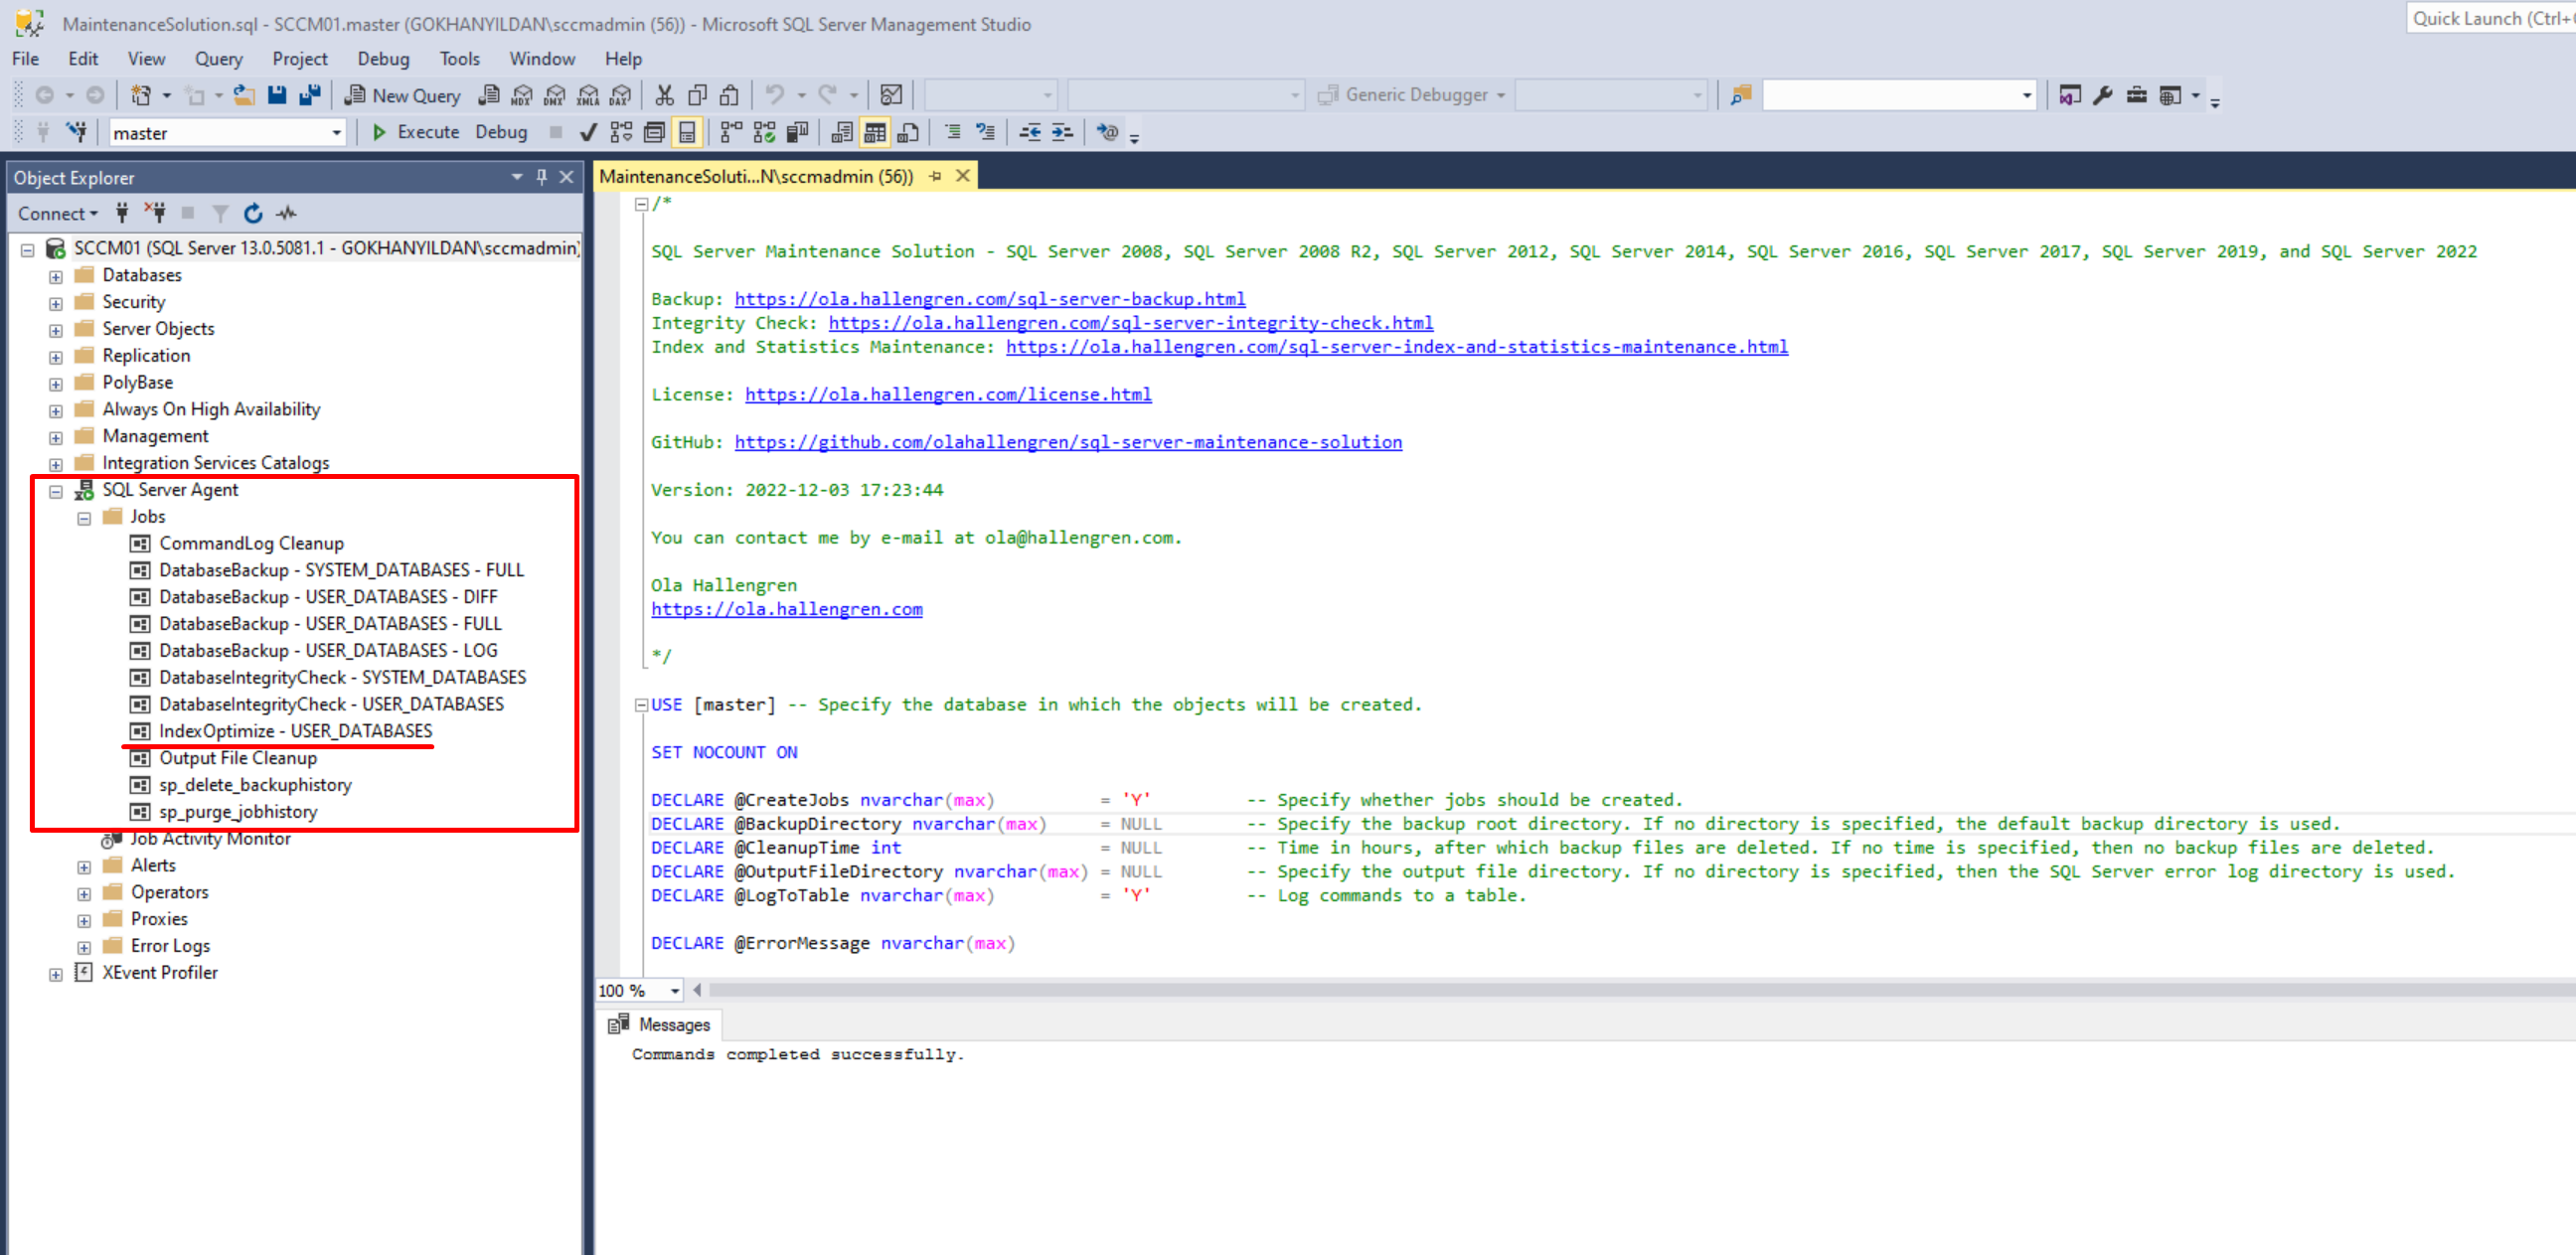Click the DMX query icon
This screenshot has width=2576, height=1255.
coord(554,95)
